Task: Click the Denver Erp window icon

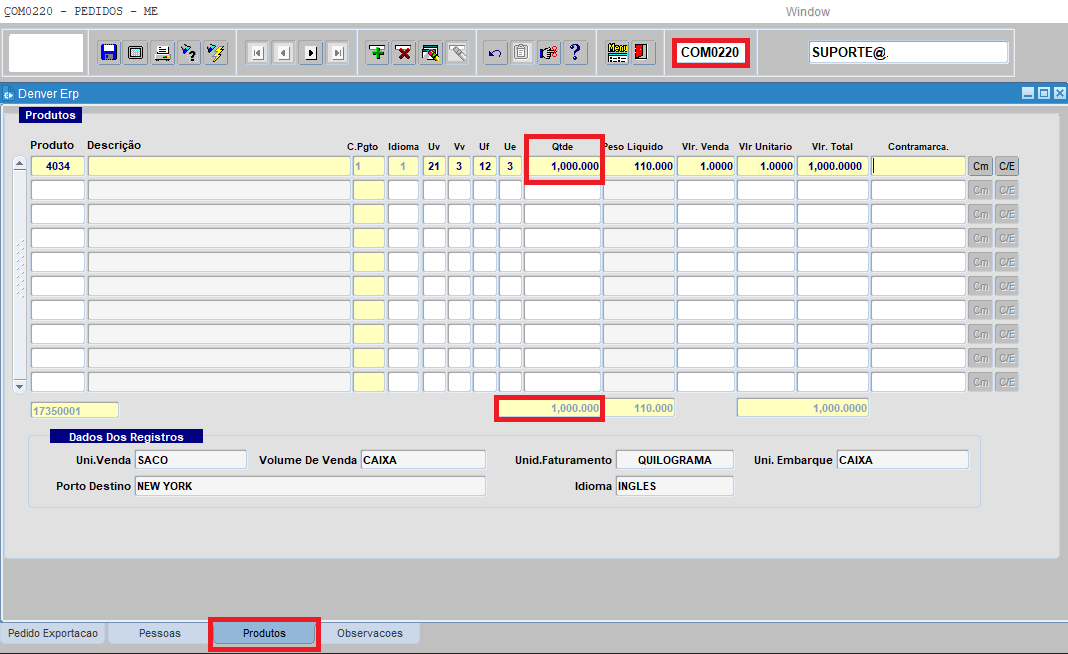Action: coord(8,94)
